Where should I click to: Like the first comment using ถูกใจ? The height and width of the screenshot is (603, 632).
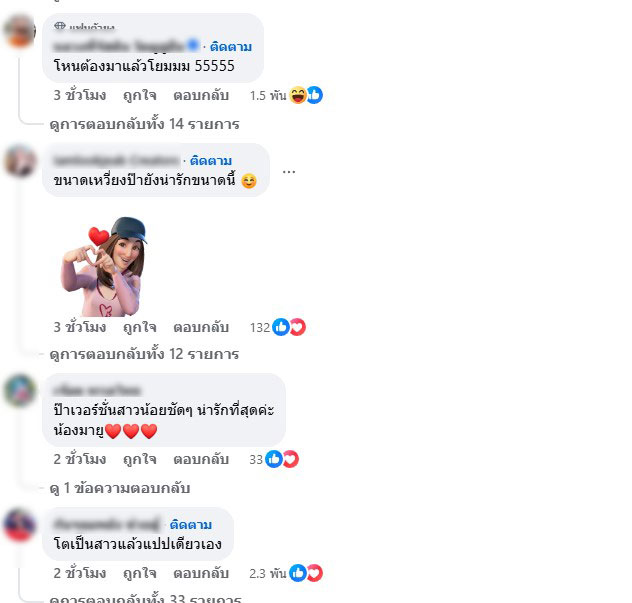point(139,96)
